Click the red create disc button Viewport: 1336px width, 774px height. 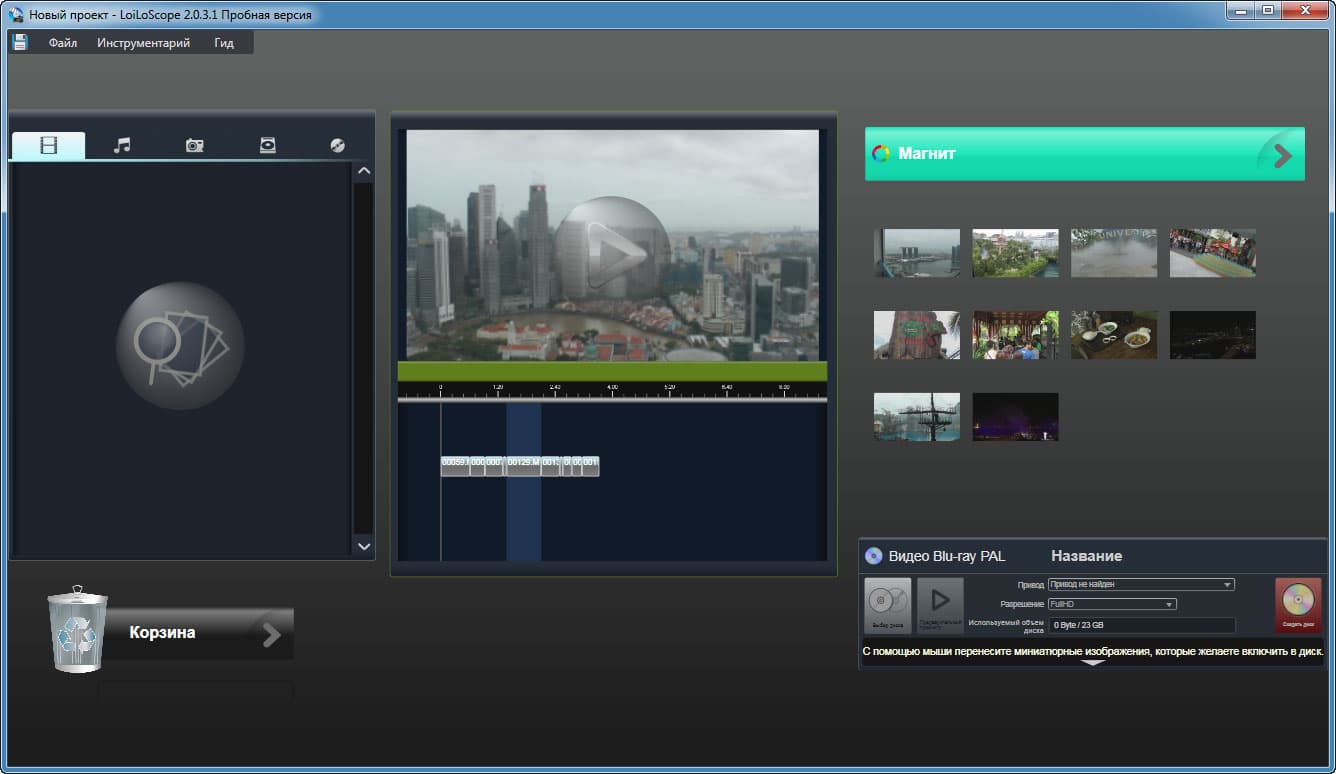1299,604
